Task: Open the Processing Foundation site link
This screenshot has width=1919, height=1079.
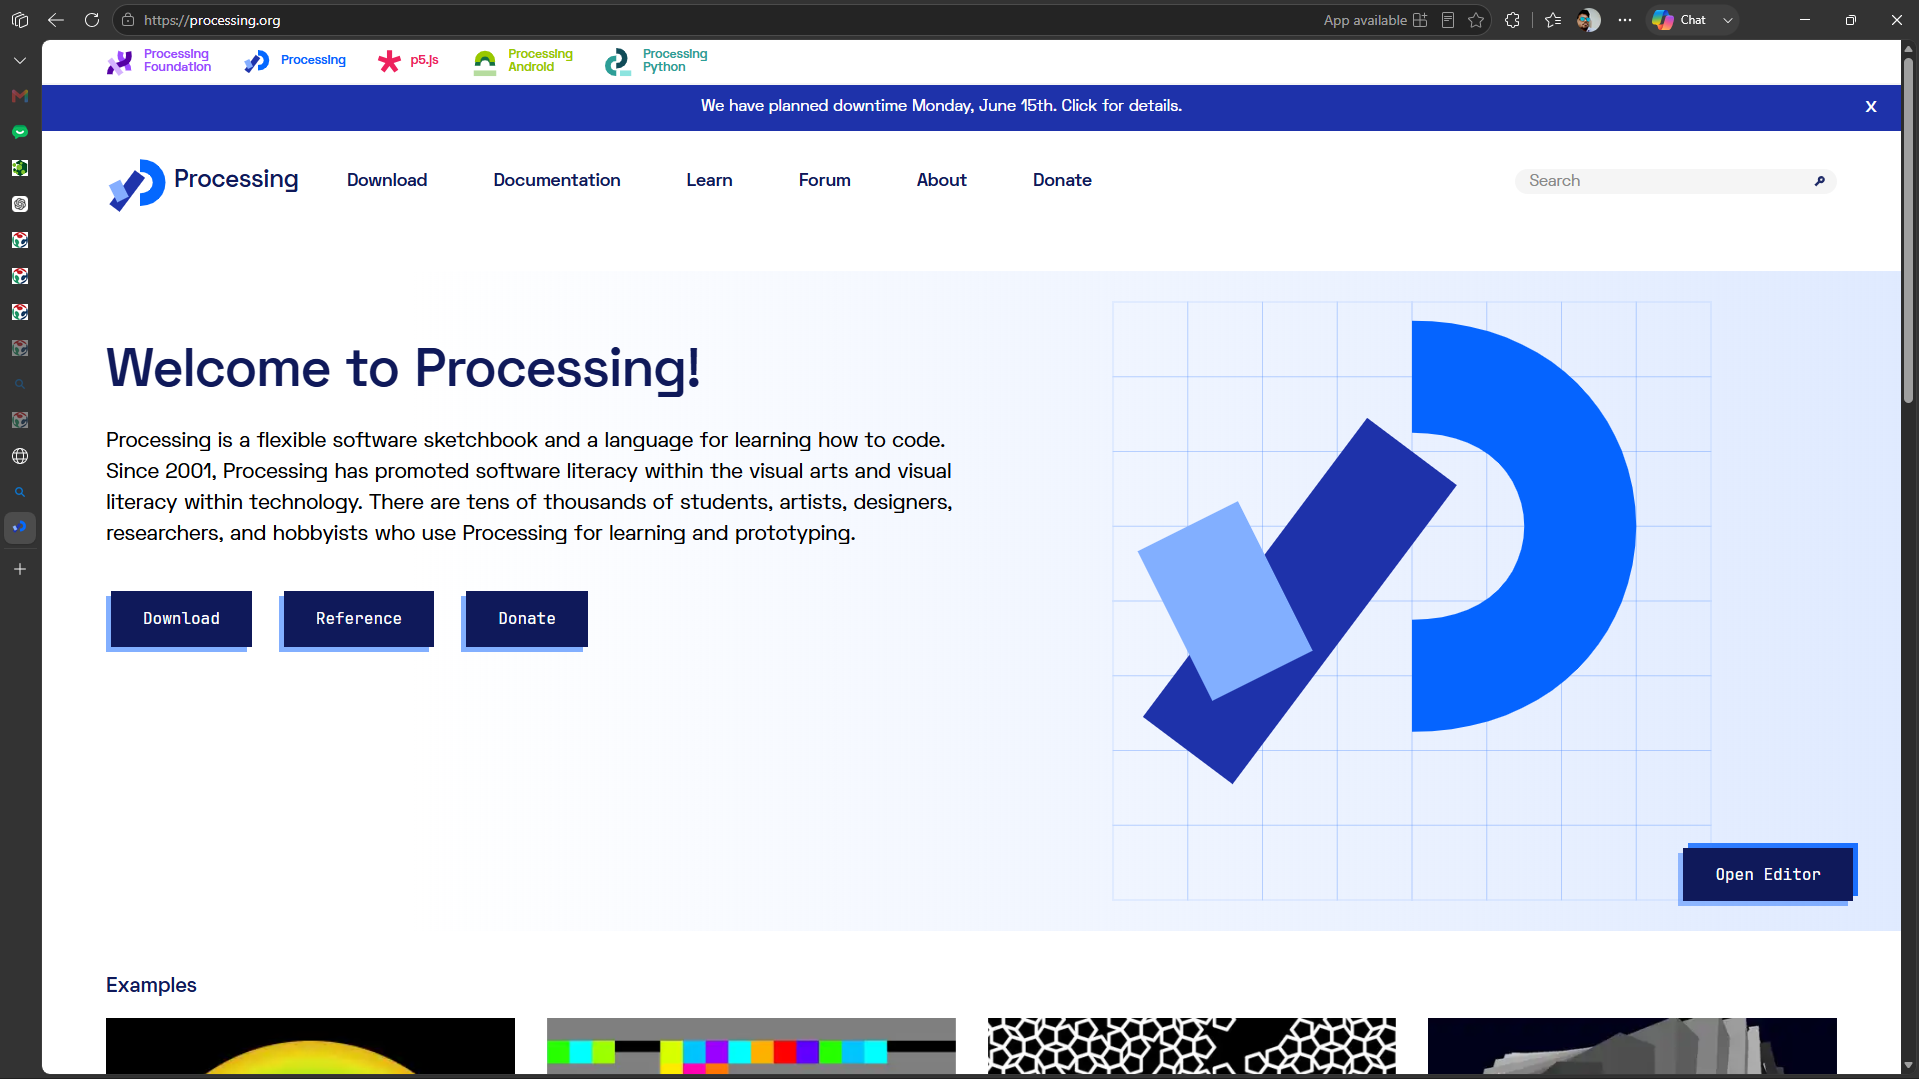Action: (x=159, y=61)
